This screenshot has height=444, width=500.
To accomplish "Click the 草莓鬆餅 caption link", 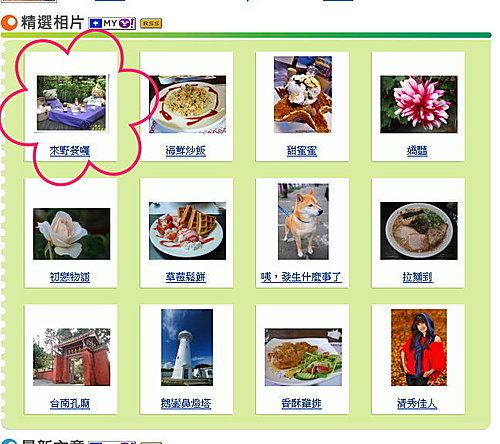I will coord(186,277).
